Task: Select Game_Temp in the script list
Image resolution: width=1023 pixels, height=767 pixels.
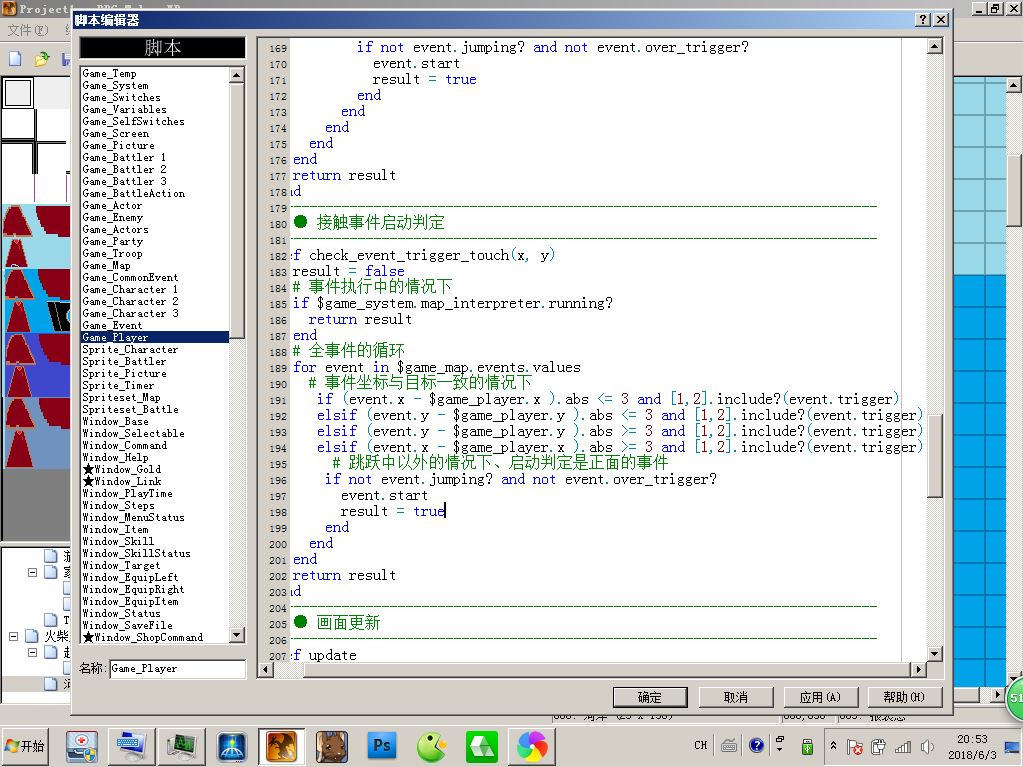Action: point(110,74)
